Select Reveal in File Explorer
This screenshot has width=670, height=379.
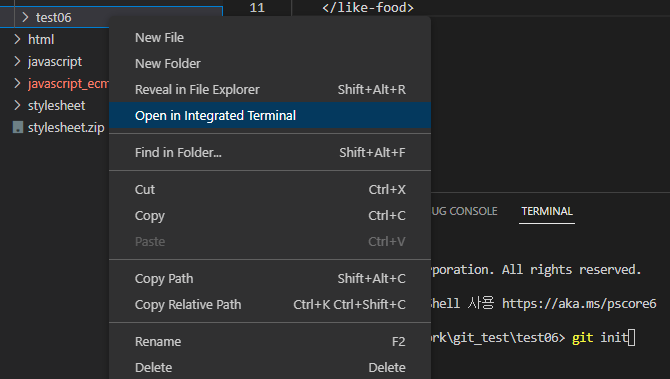pos(270,90)
